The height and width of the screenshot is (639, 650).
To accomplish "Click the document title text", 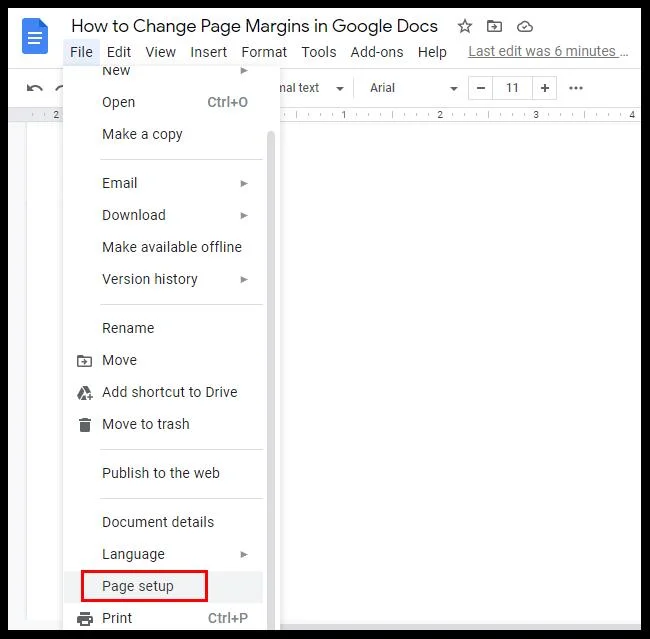I will tap(254, 26).
